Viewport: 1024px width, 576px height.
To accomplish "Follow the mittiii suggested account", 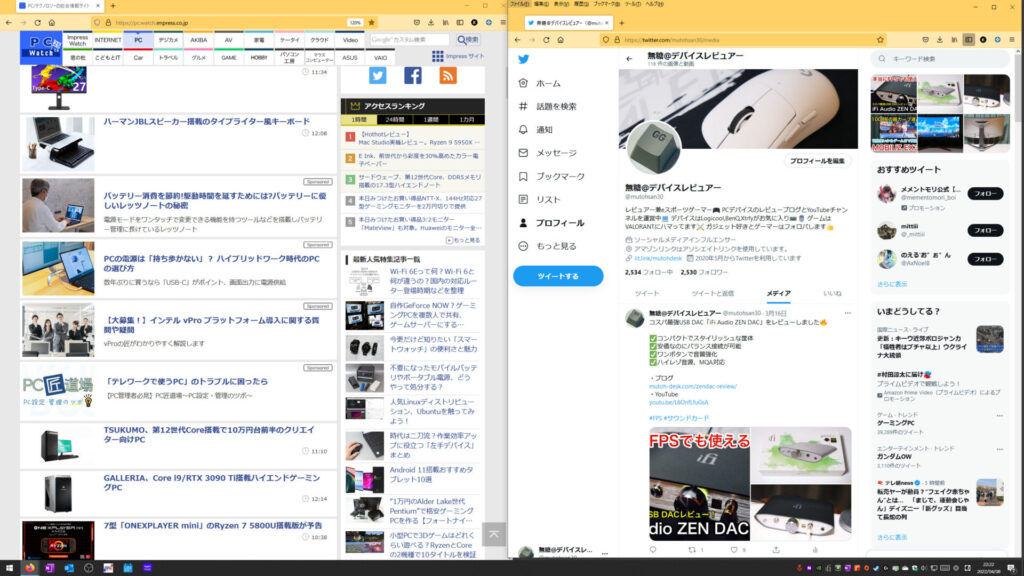I will click(x=985, y=231).
